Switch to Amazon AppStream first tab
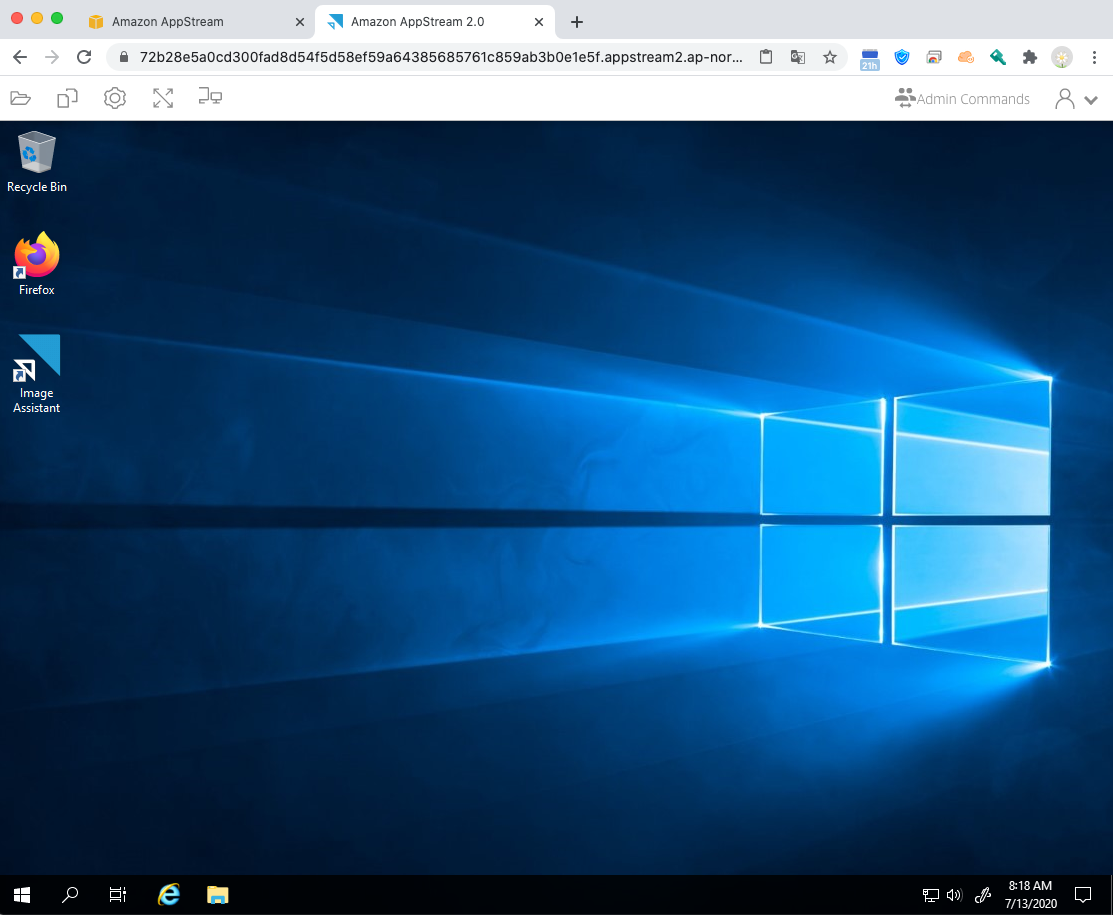The image size is (1113, 915). point(197,22)
